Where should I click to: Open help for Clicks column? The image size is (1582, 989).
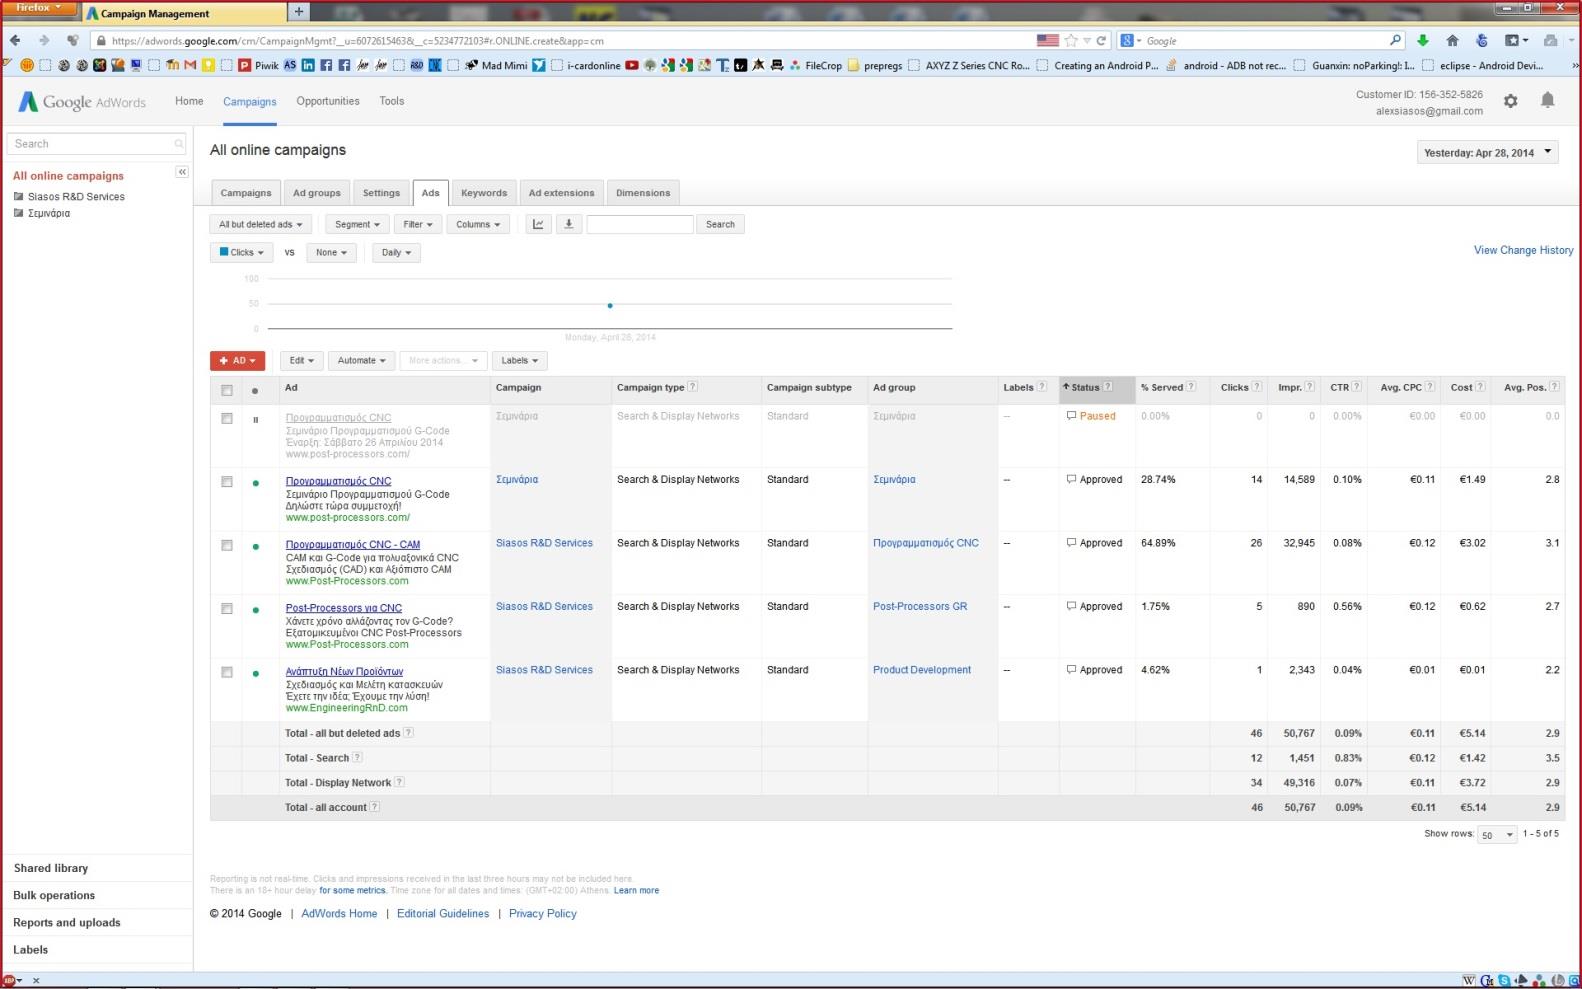coord(1257,387)
